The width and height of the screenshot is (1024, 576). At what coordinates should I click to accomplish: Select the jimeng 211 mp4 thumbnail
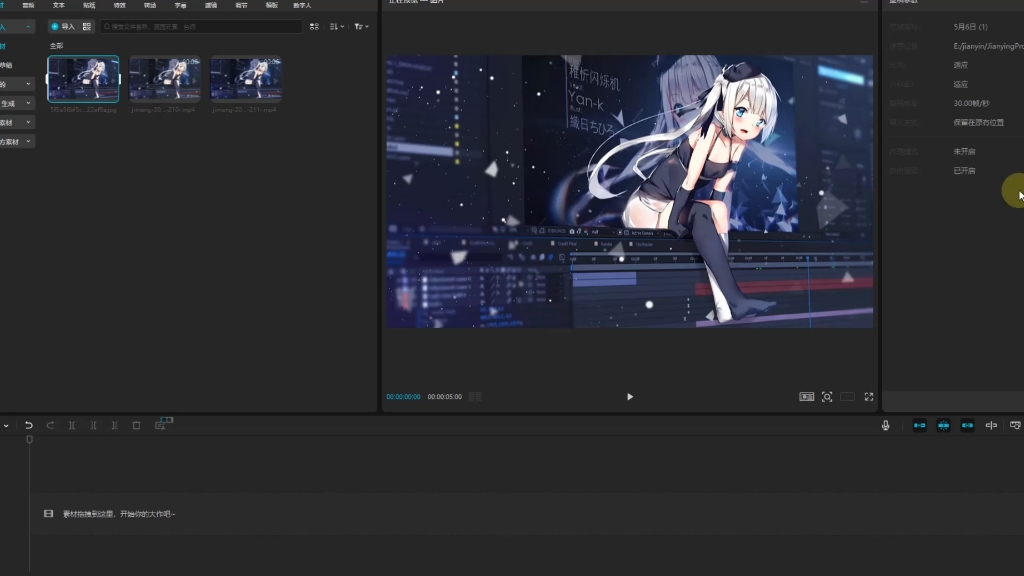point(246,79)
